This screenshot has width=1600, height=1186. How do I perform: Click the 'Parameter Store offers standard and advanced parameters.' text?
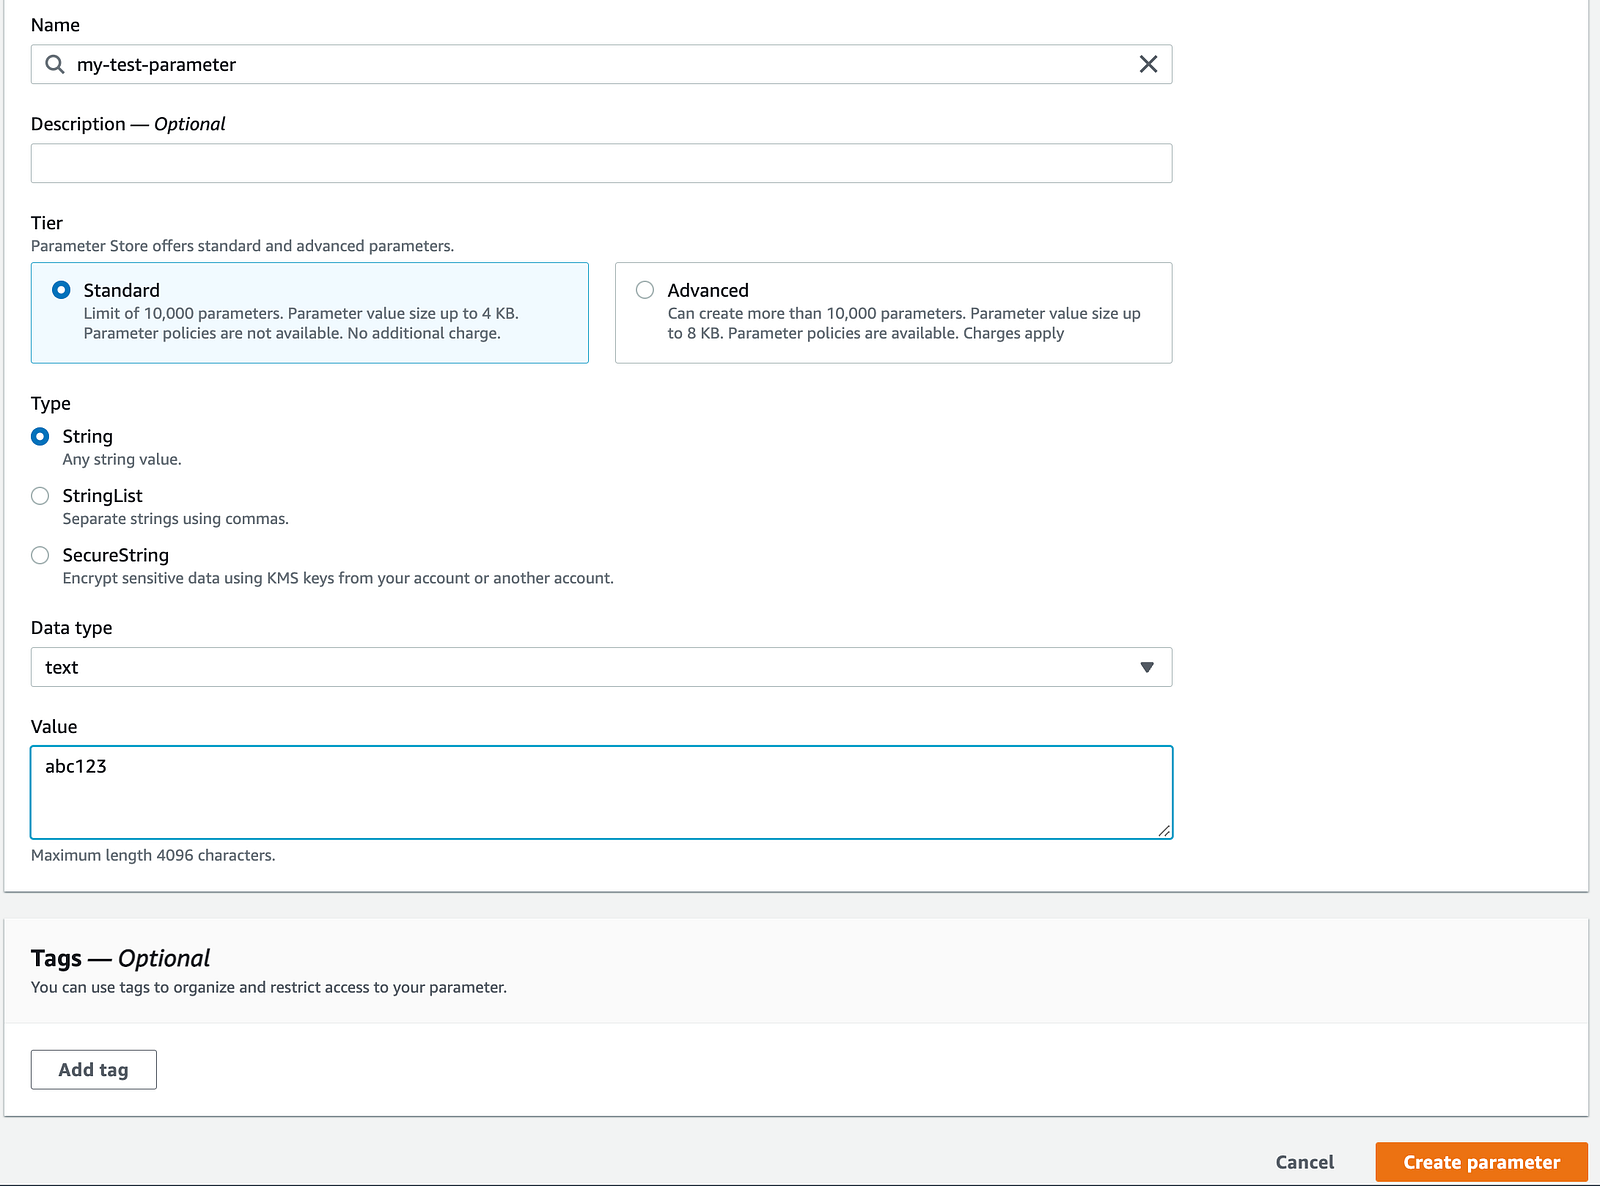tap(242, 246)
